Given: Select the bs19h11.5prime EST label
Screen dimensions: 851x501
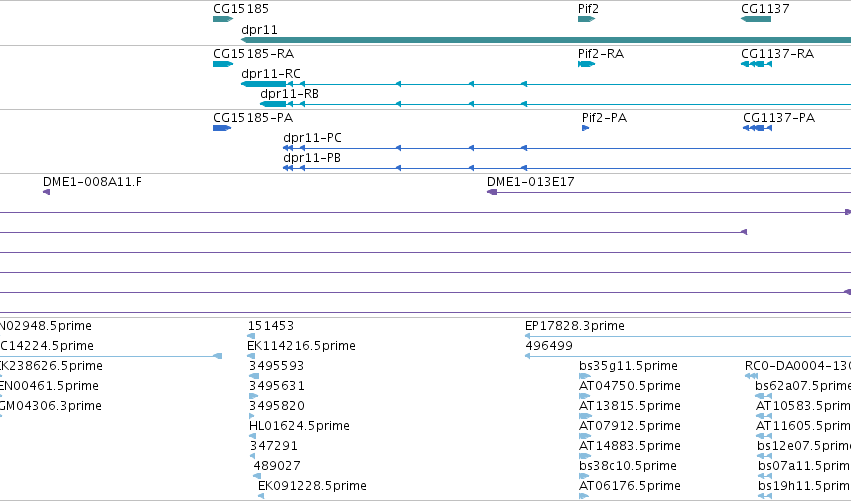Looking at the screenshot, I should 804,486.
